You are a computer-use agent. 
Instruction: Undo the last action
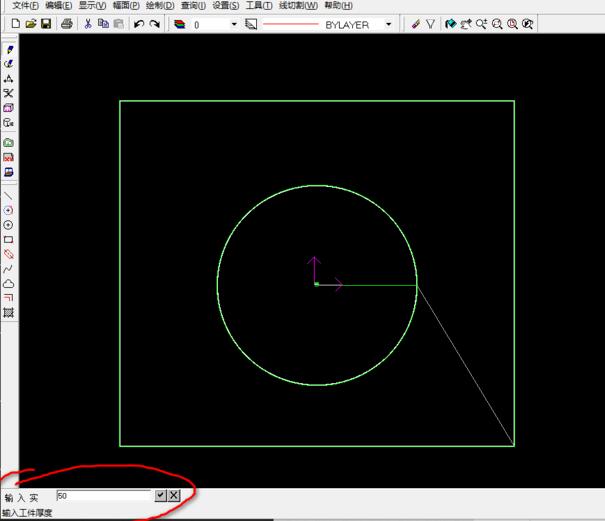(139, 24)
